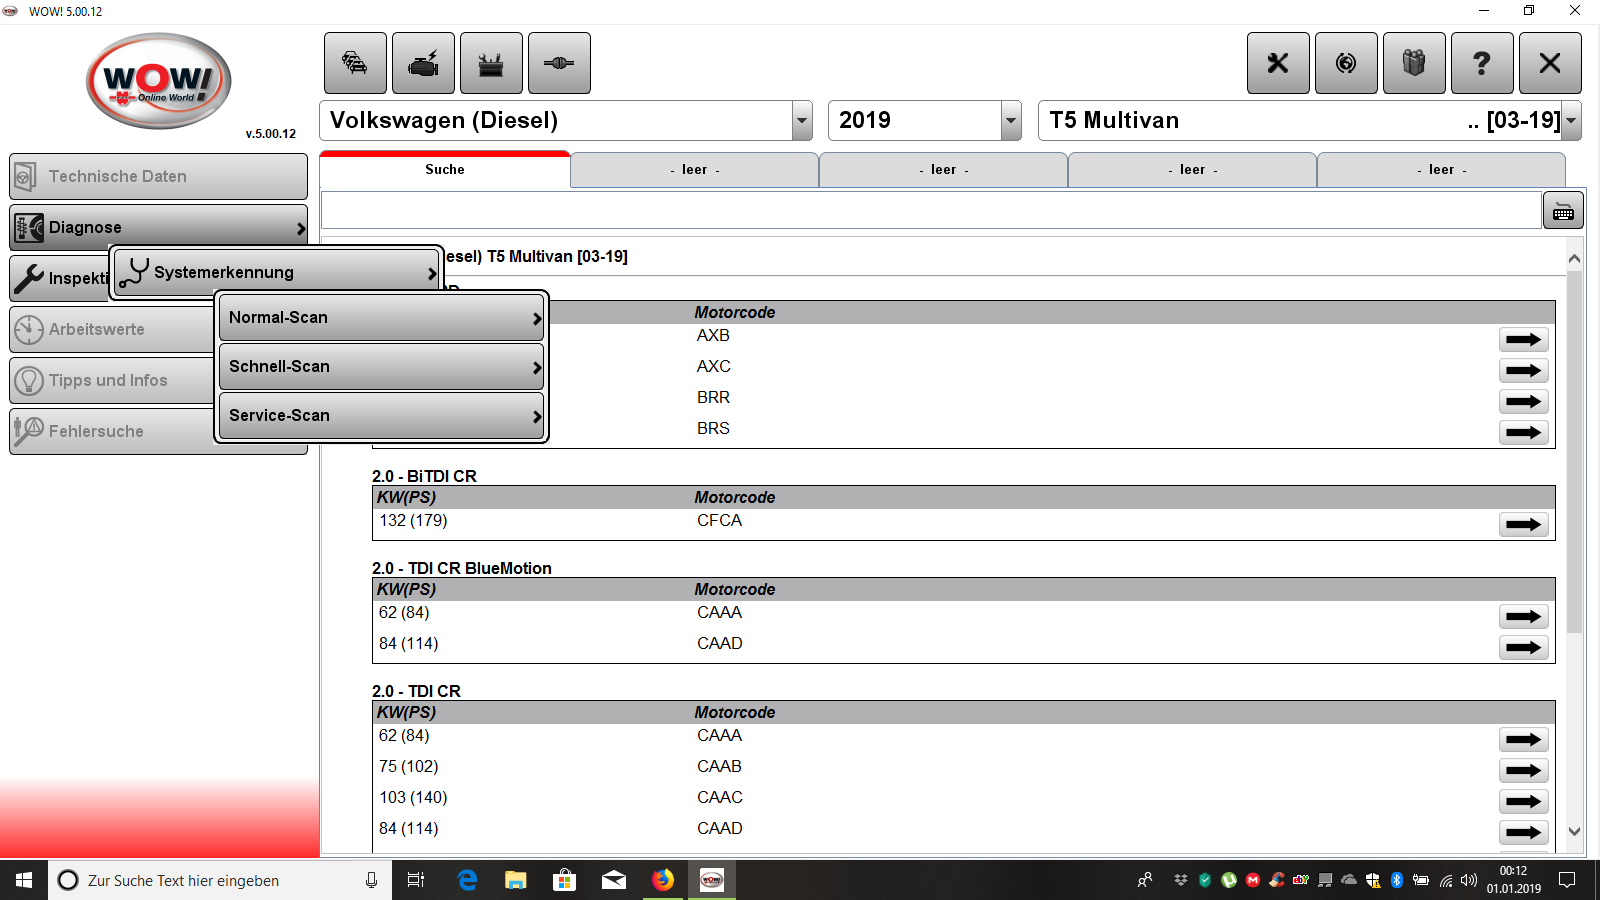Viewport: 1600px width, 900px height.
Task: Open Technische Daten in the sidebar
Action: click(159, 176)
